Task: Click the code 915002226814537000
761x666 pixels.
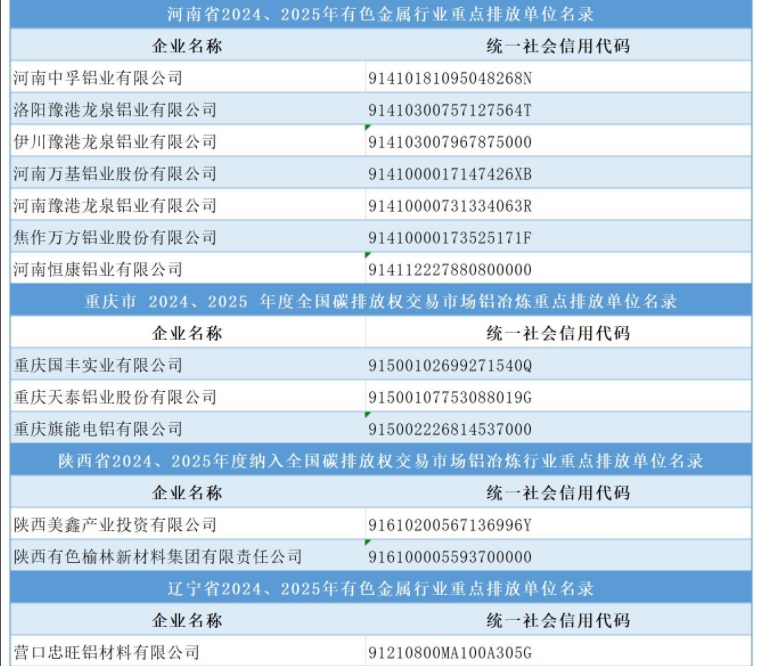Action: coord(449,430)
